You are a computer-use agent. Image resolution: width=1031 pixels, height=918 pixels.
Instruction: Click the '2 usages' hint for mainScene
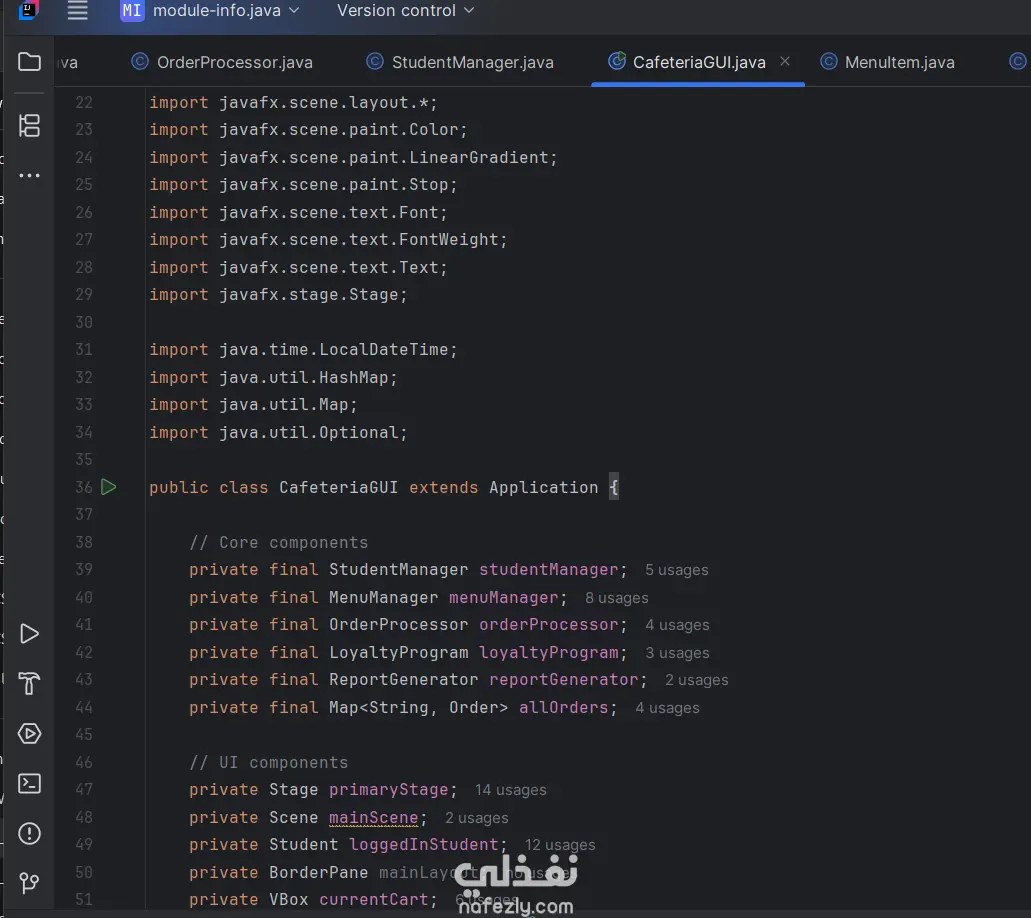coord(477,818)
